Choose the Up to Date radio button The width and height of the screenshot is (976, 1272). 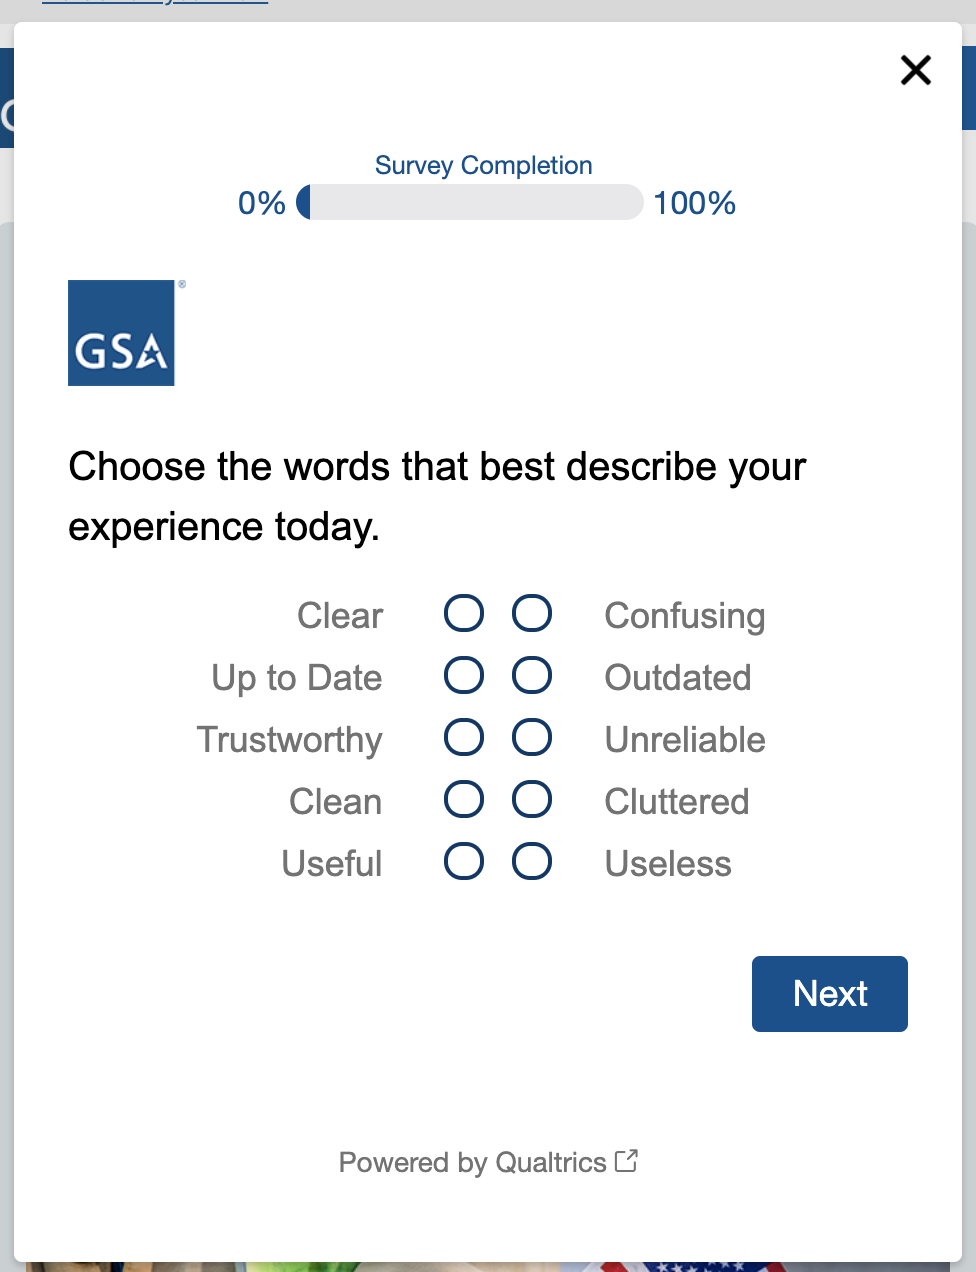pyautogui.click(x=464, y=675)
